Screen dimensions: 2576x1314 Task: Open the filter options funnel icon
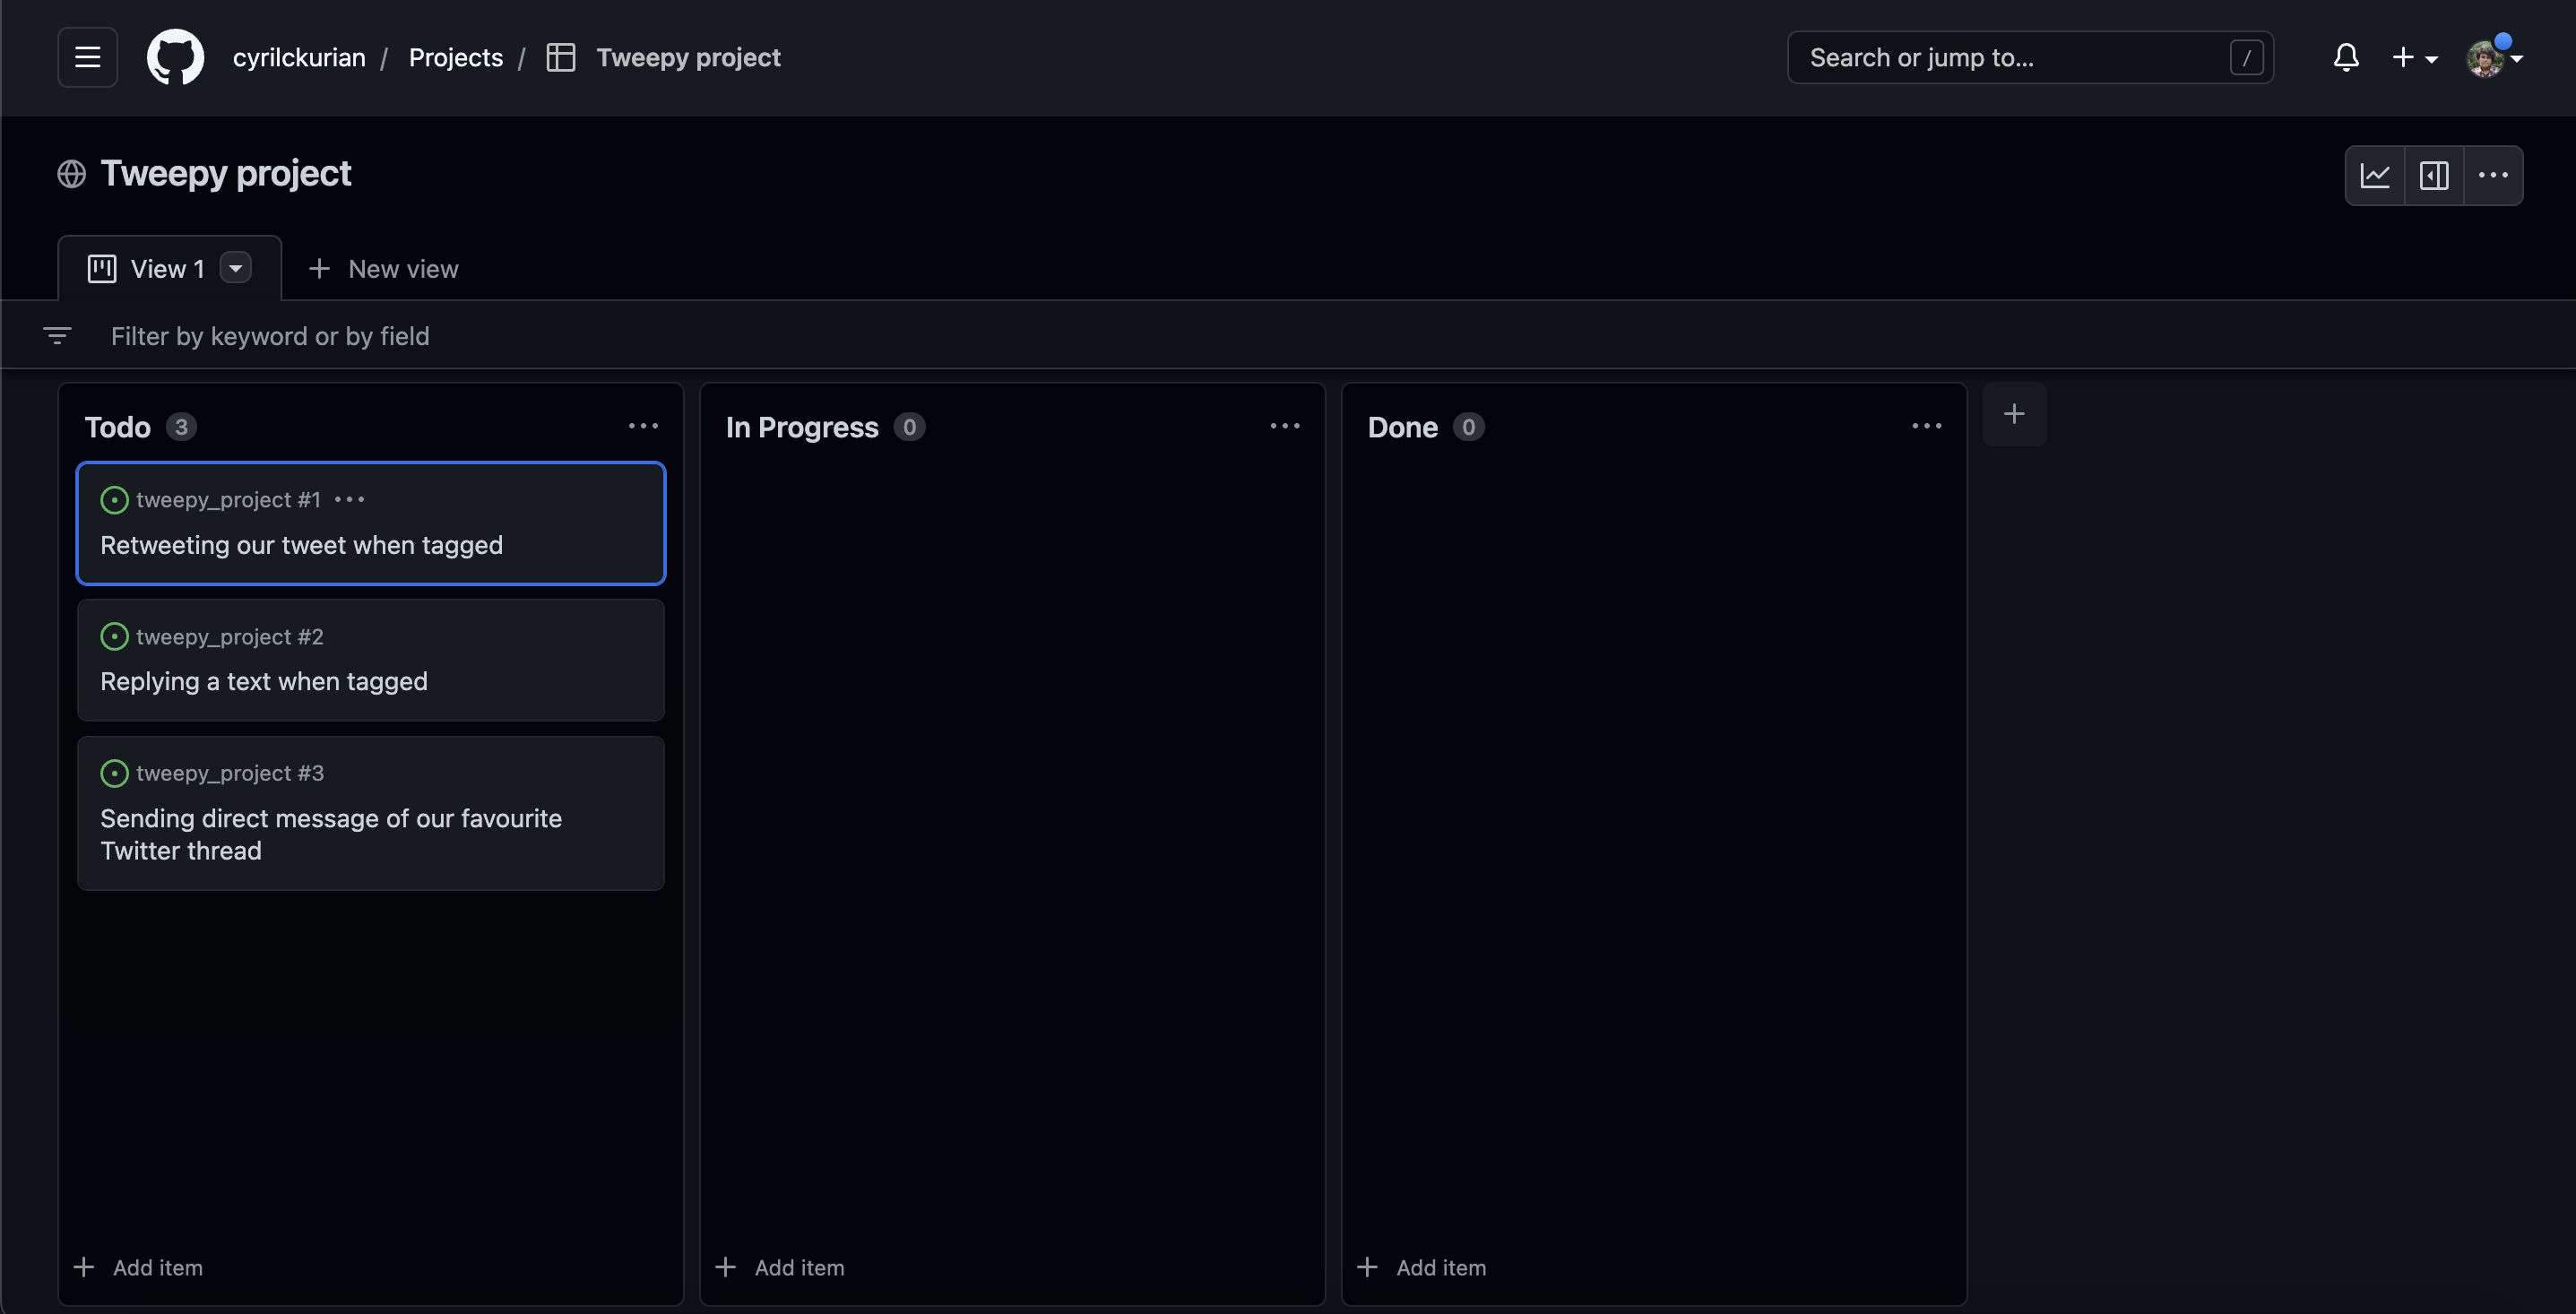pyautogui.click(x=57, y=335)
